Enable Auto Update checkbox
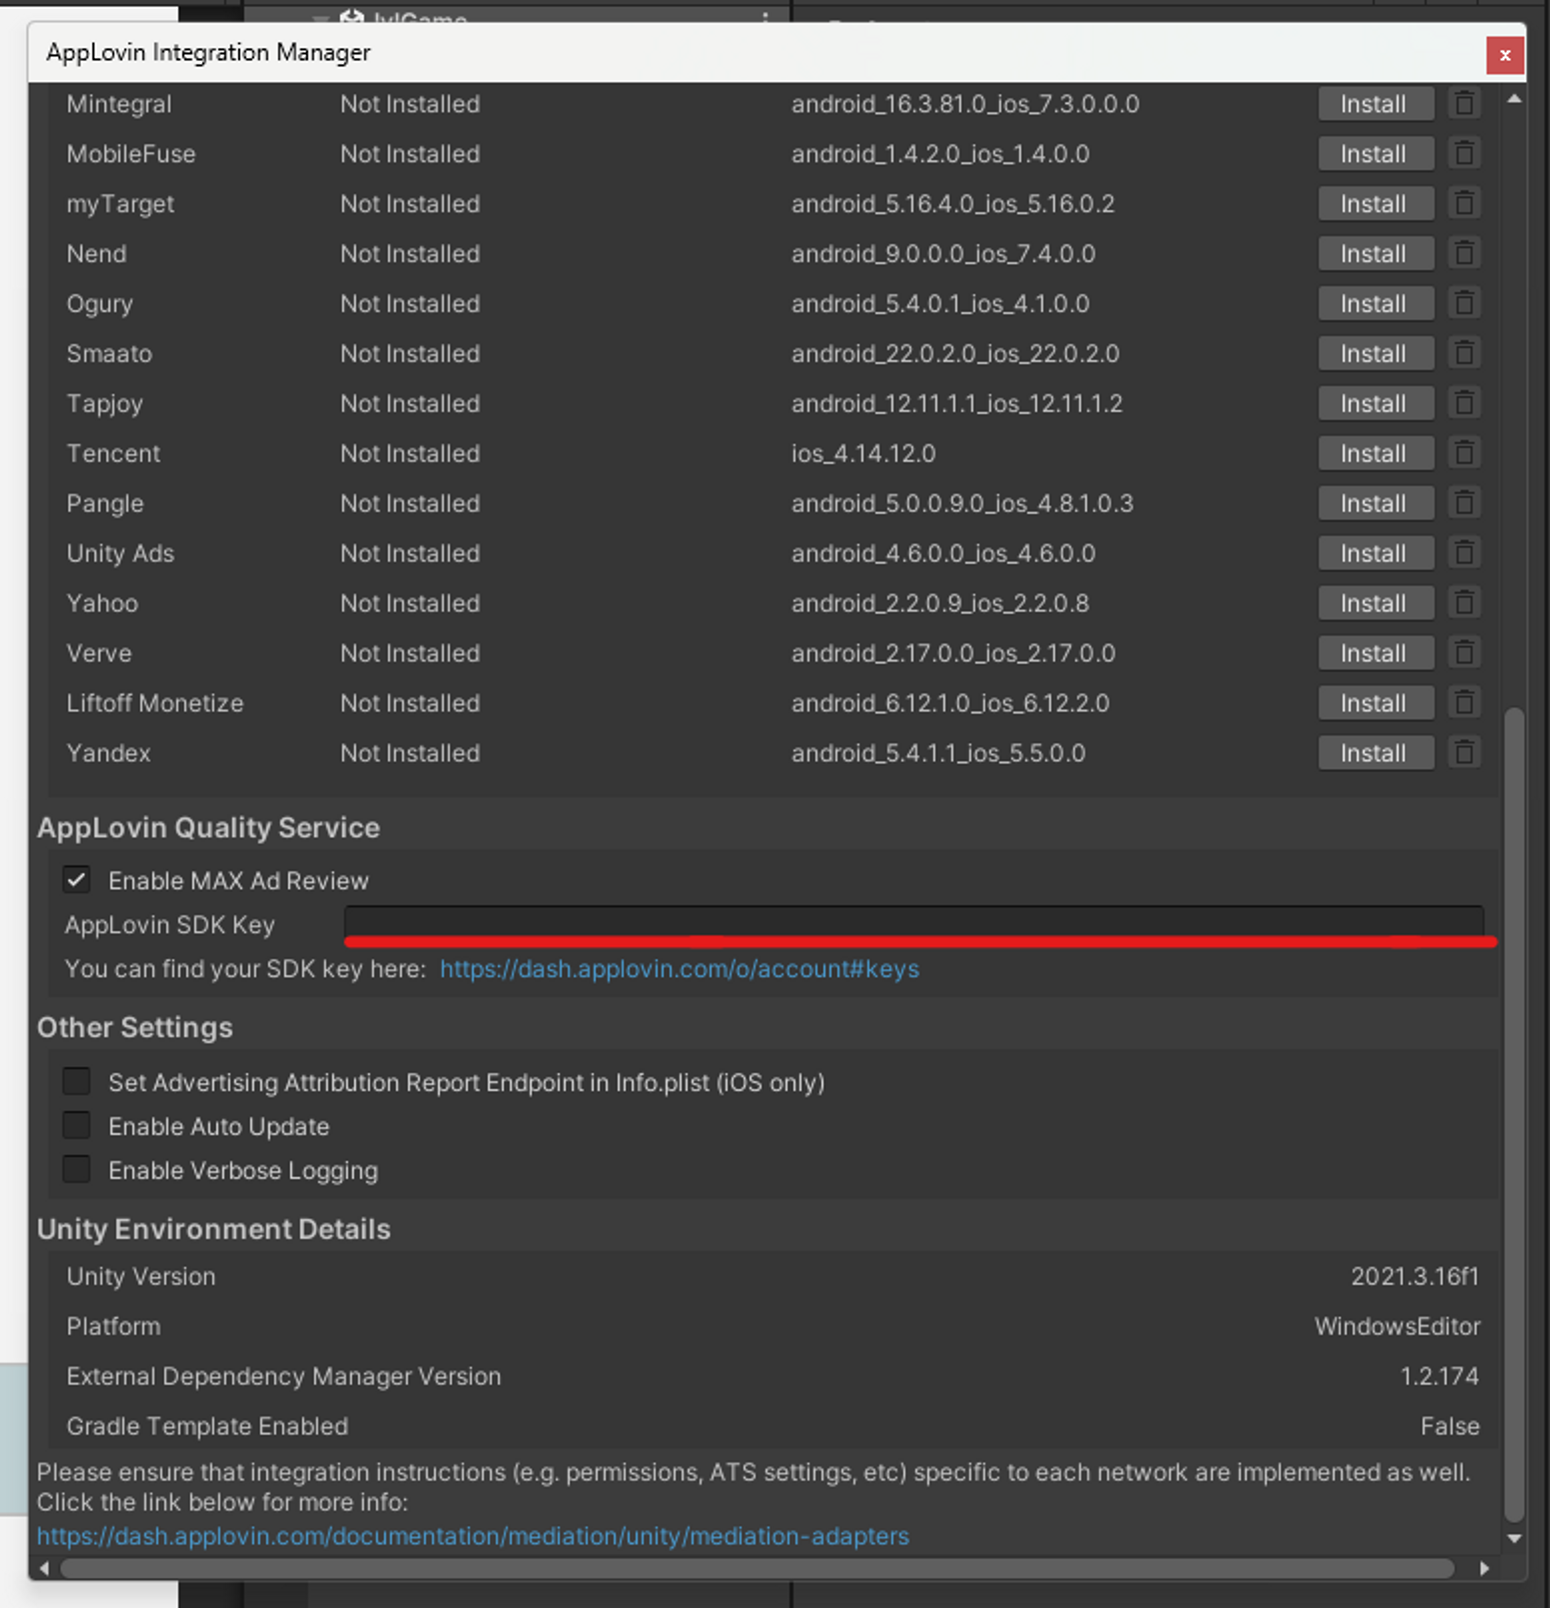The width and height of the screenshot is (1550, 1608). coord(76,1125)
